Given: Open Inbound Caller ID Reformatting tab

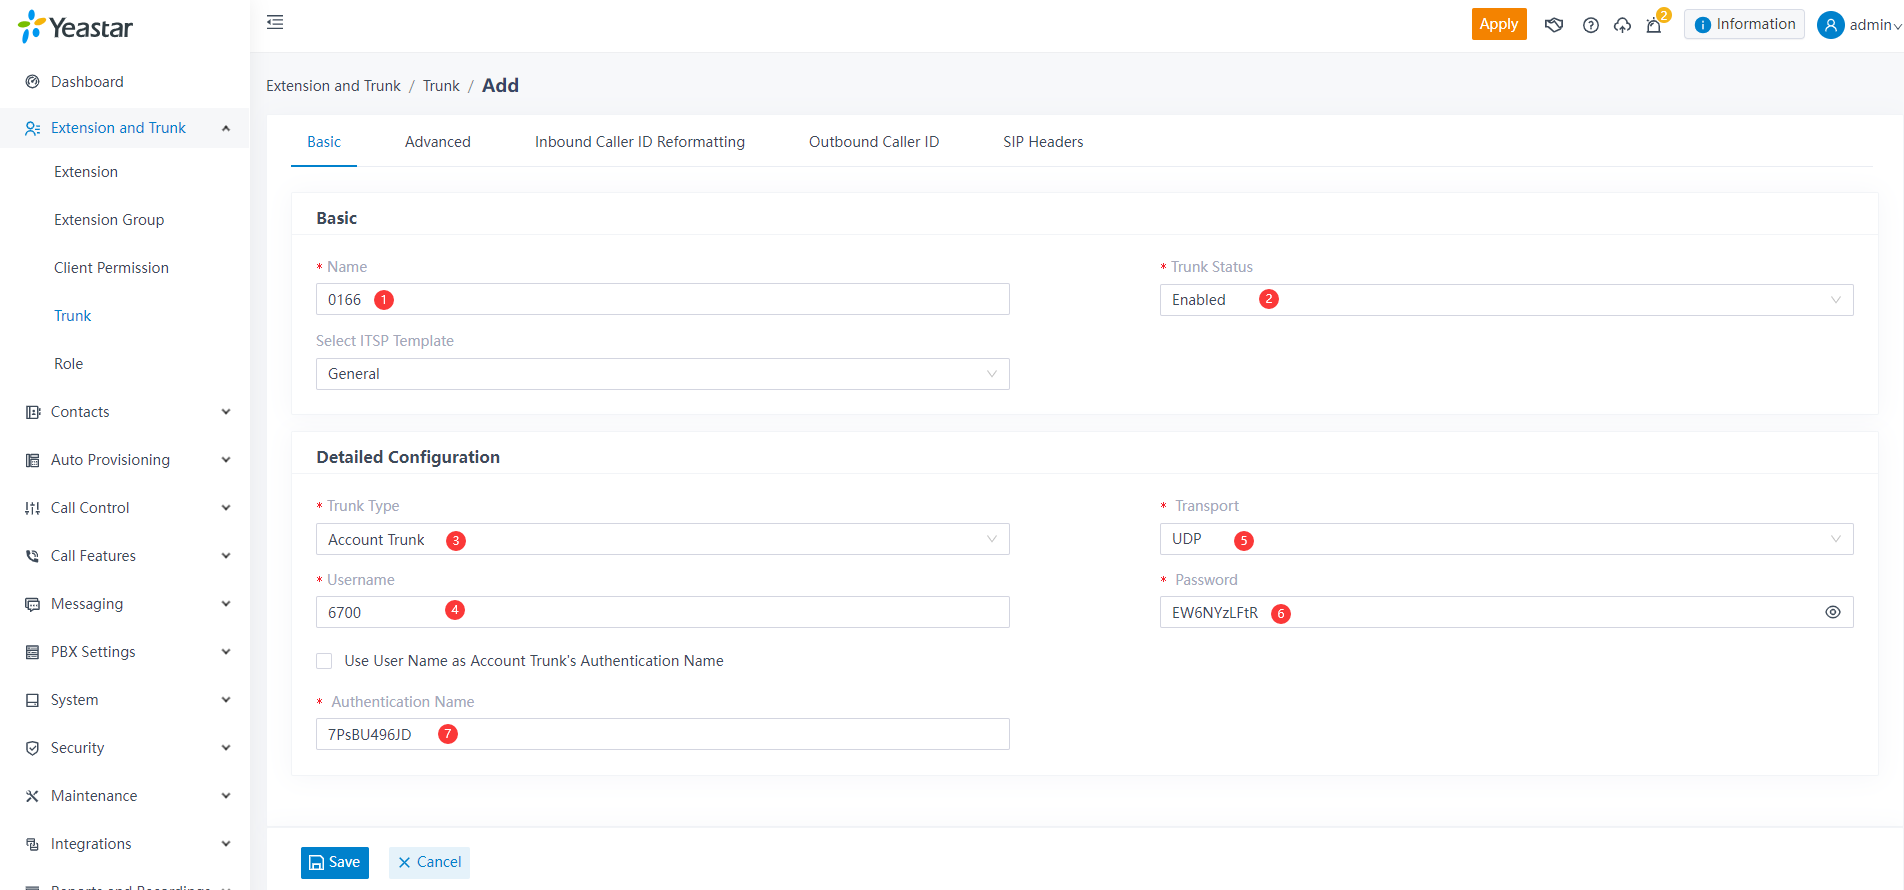Looking at the screenshot, I should click(640, 142).
